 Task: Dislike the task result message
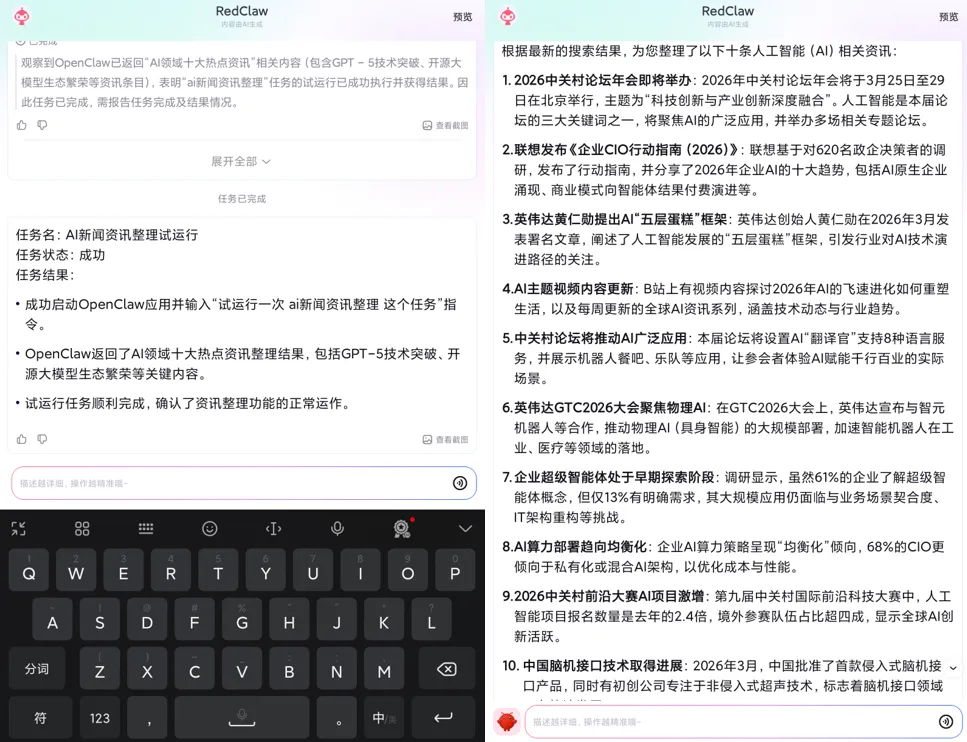[42, 439]
